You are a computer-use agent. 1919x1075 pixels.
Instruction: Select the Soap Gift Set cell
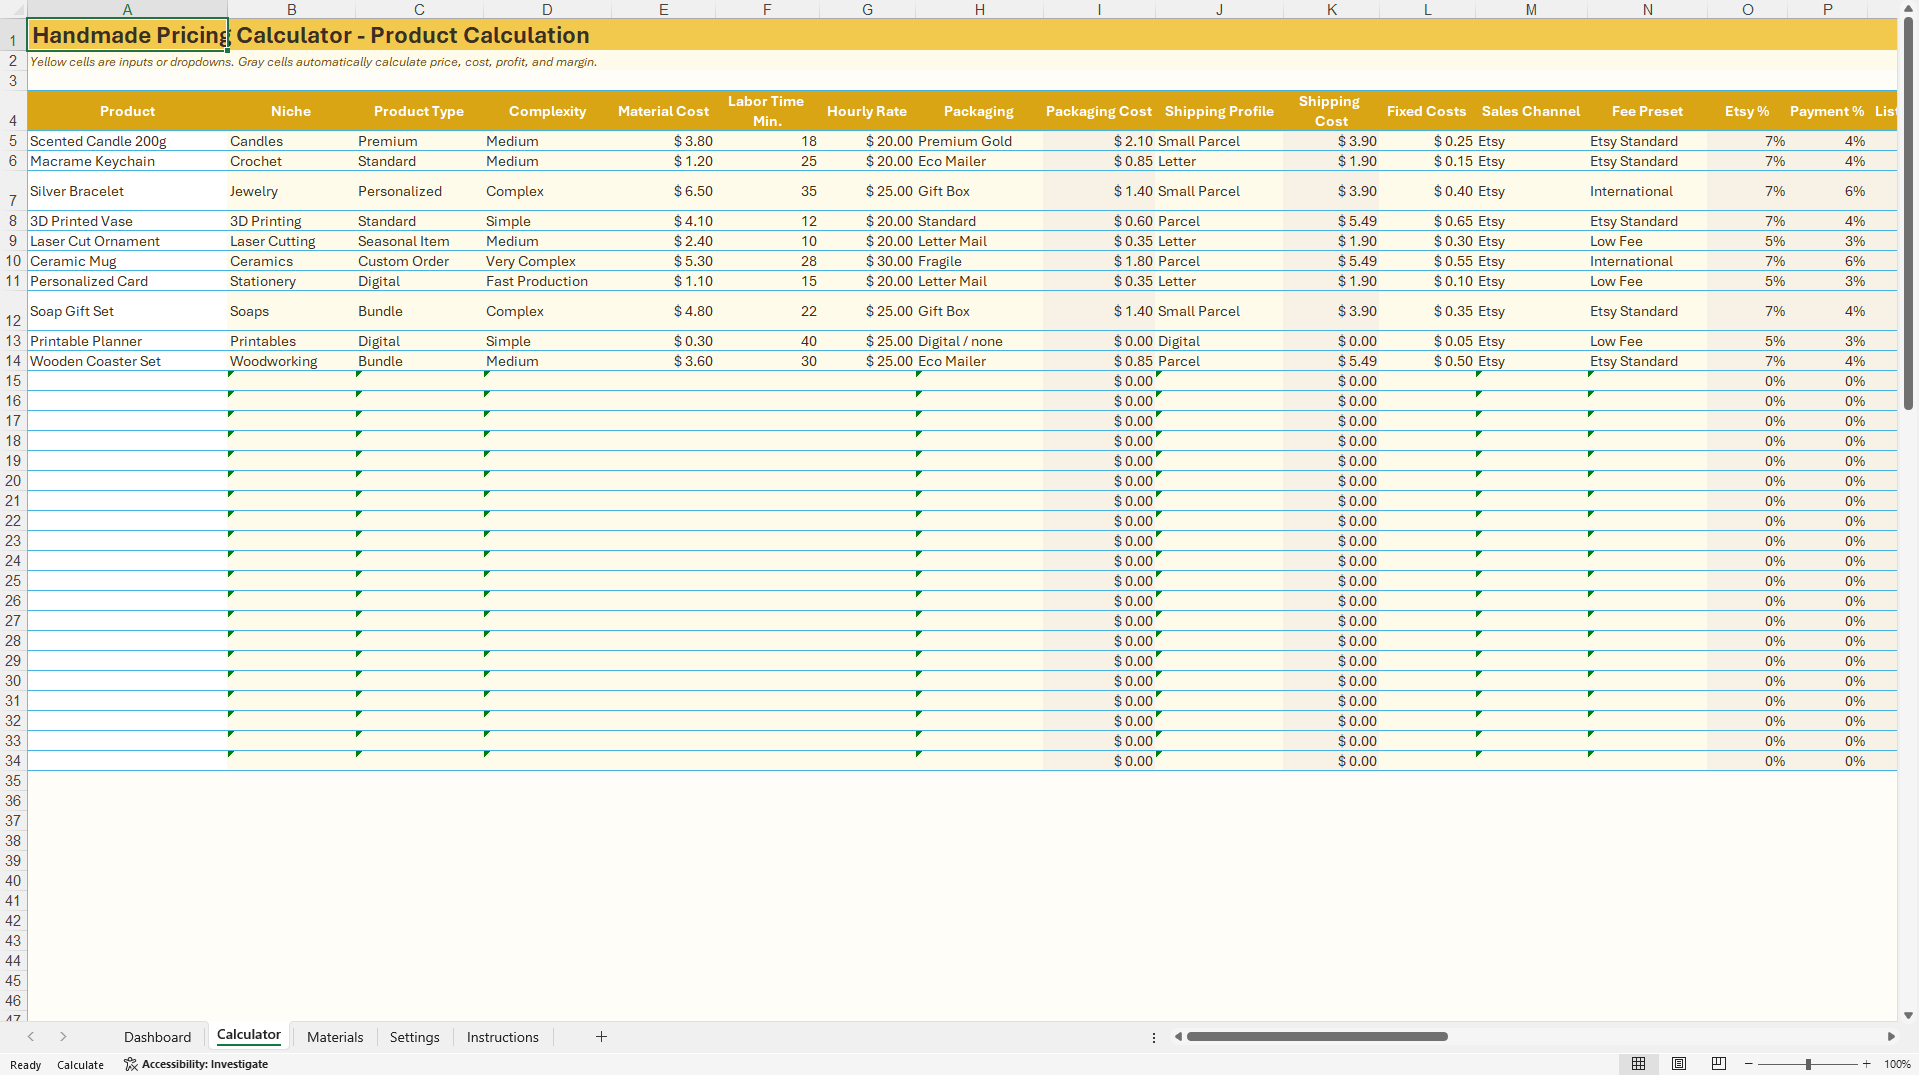[x=127, y=311]
